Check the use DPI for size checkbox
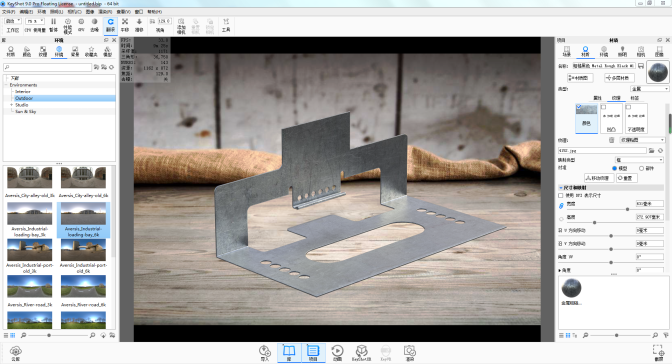Viewport: 672px width, 364px height. click(561, 196)
